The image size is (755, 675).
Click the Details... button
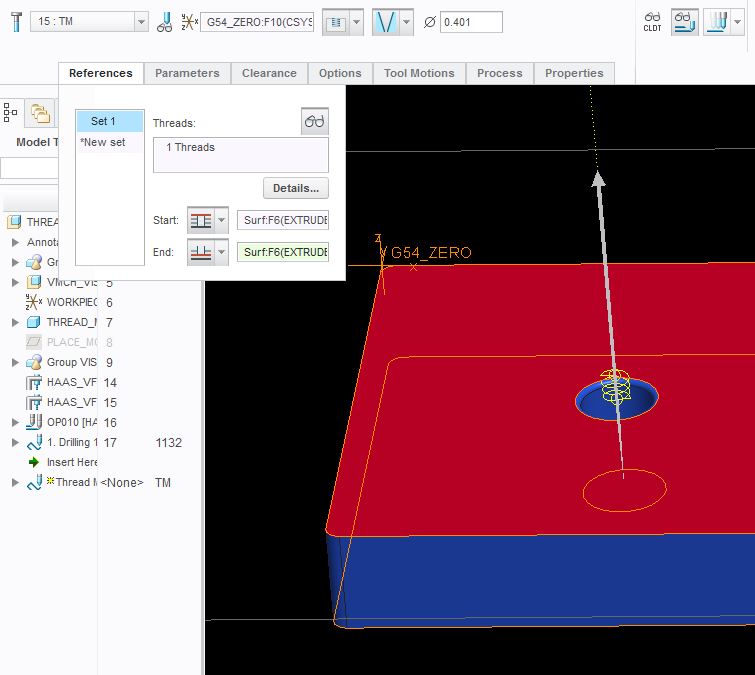pos(296,188)
